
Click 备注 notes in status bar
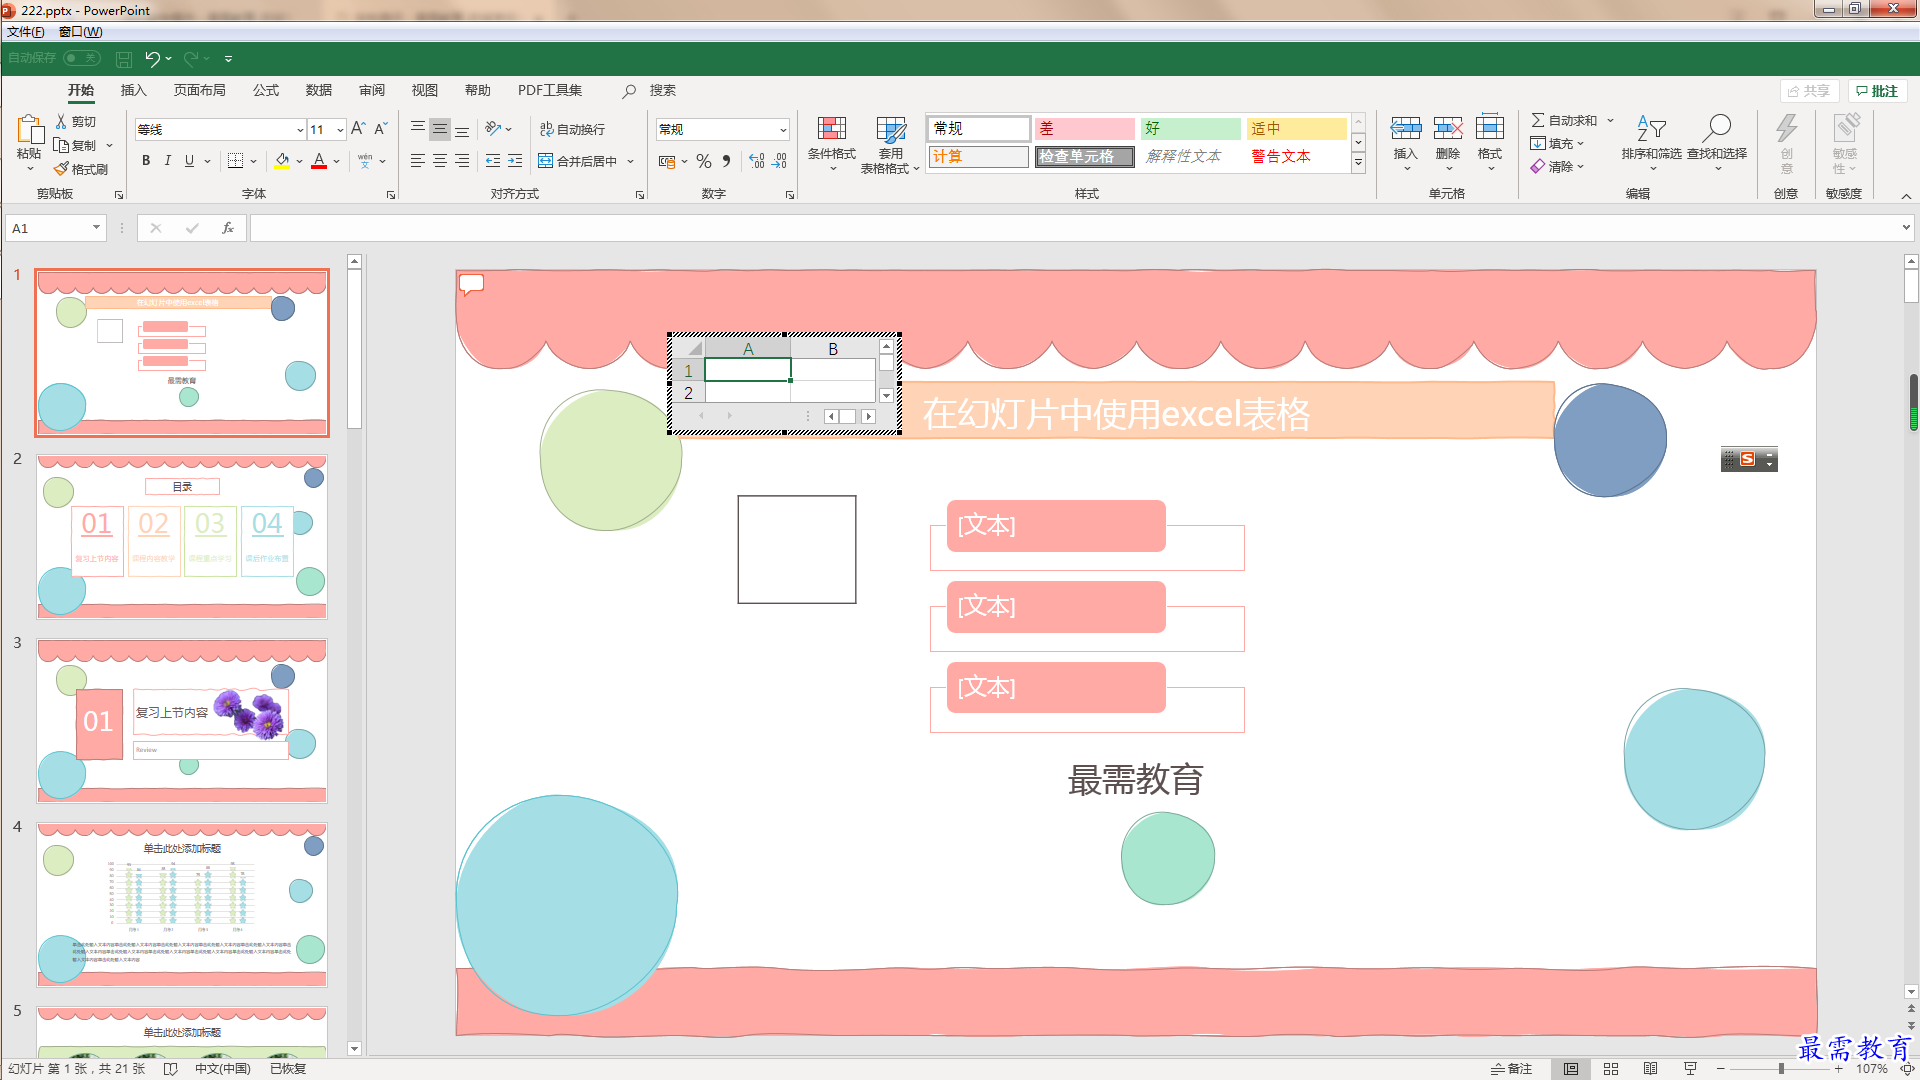(1511, 1069)
